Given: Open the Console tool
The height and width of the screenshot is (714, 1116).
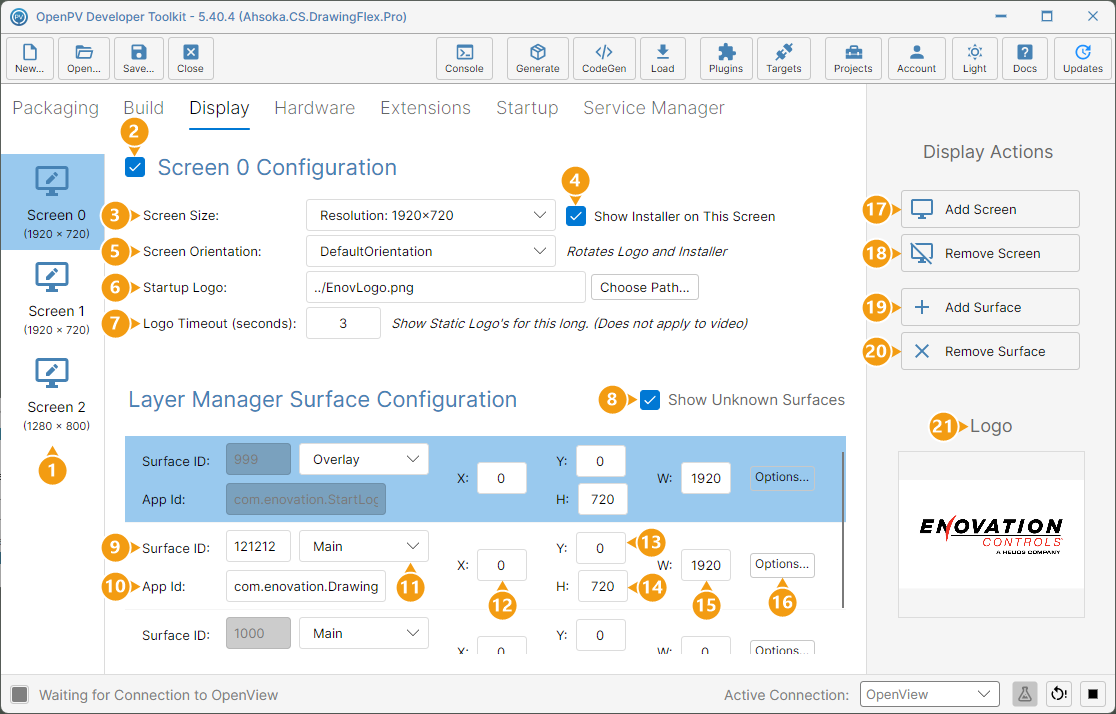Looking at the screenshot, I should tap(464, 58).
